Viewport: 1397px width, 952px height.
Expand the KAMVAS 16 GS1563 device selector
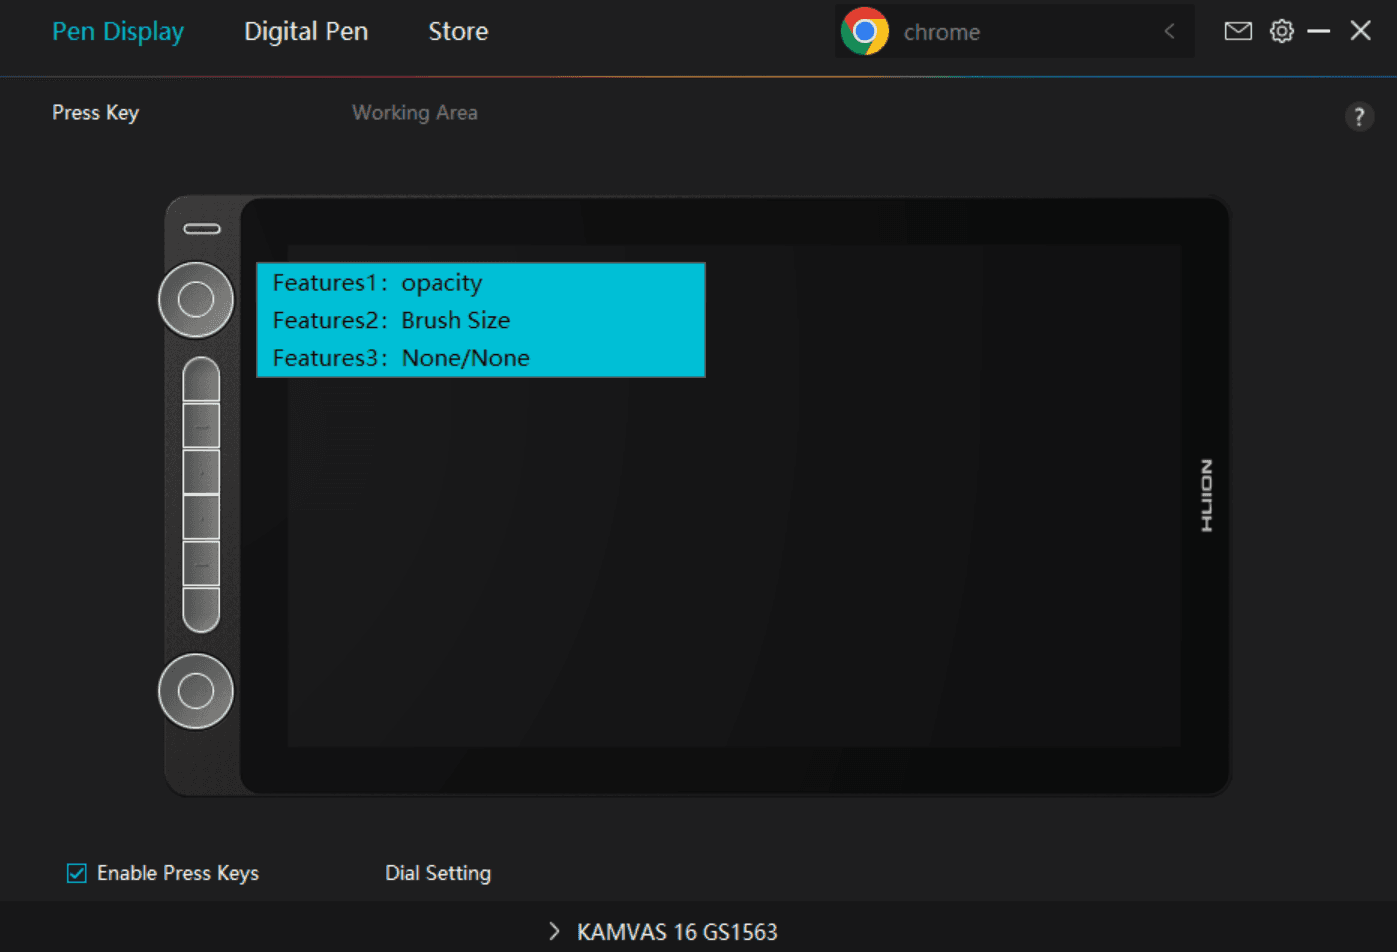[x=664, y=932]
